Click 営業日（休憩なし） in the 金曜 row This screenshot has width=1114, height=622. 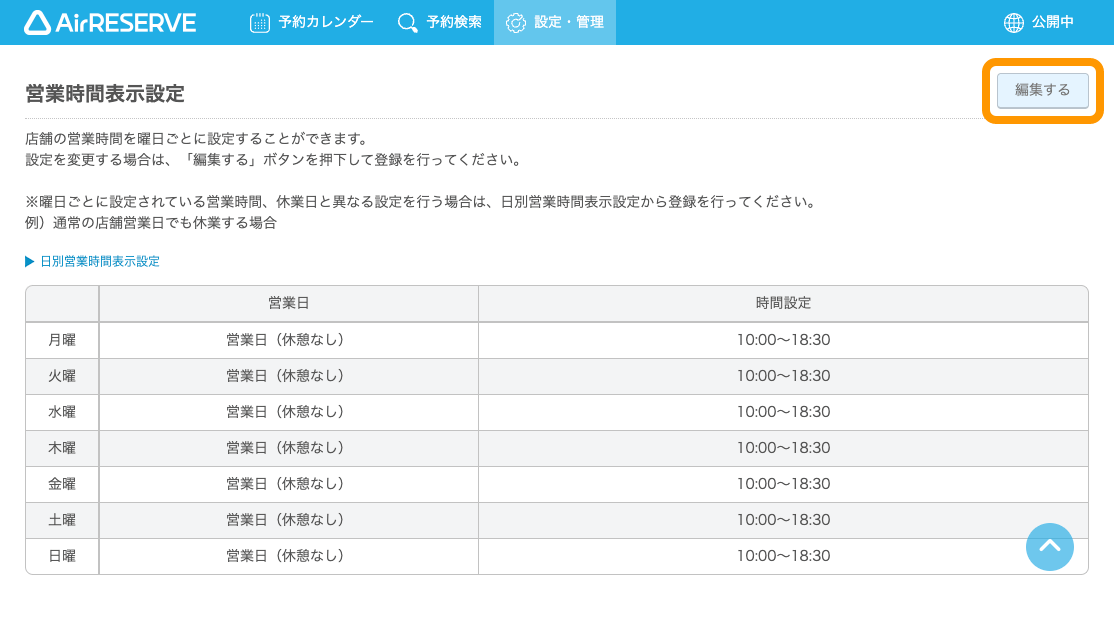click(285, 484)
